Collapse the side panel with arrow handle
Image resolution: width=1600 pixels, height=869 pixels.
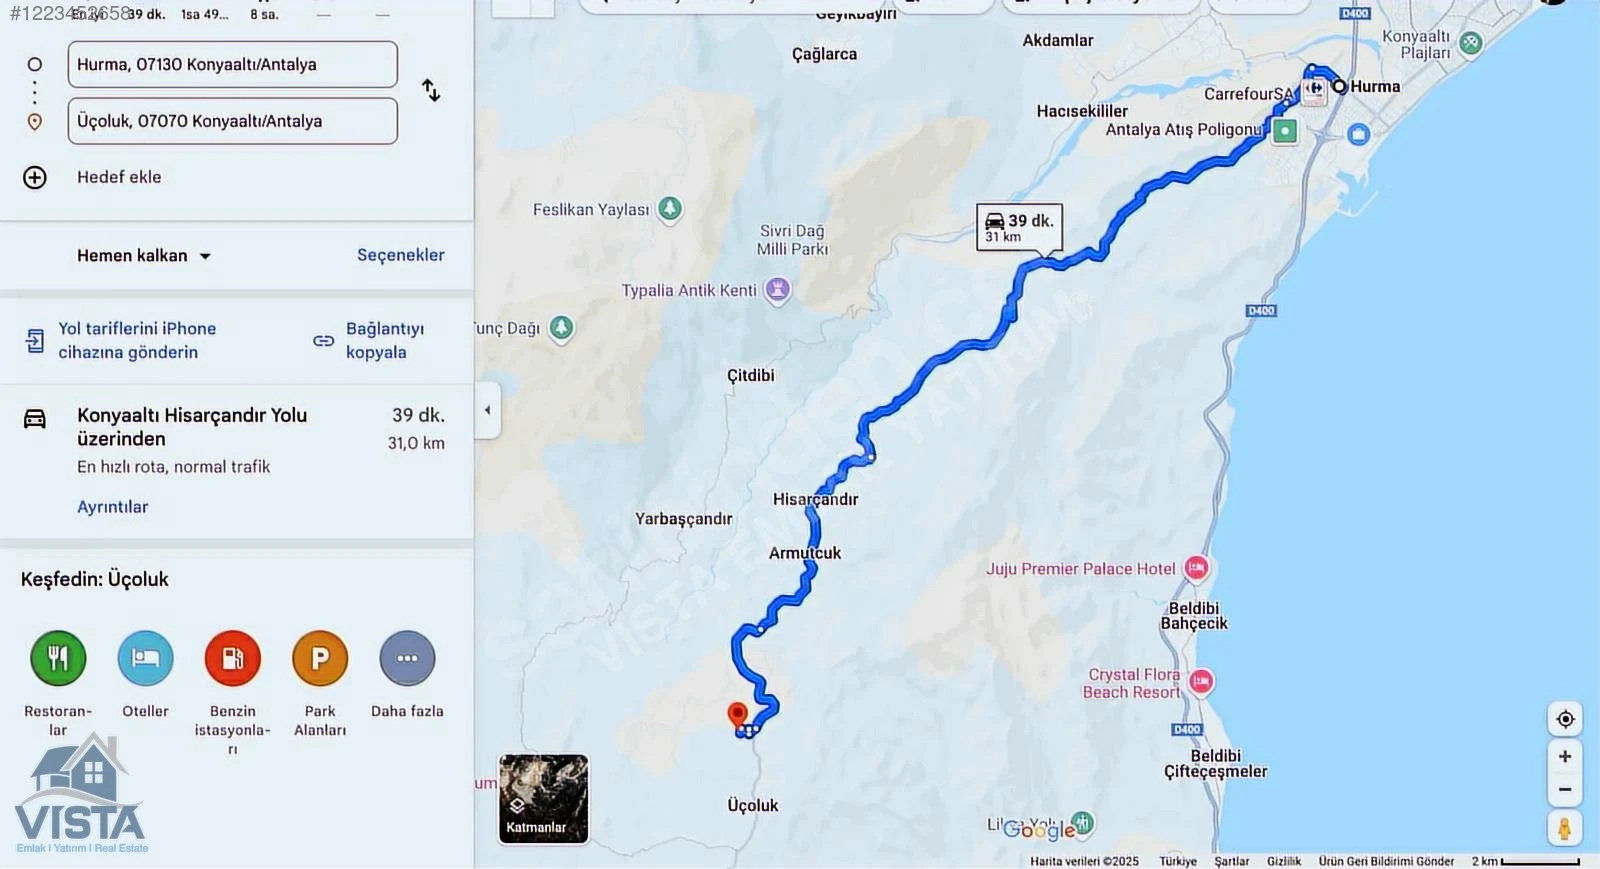(x=487, y=410)
